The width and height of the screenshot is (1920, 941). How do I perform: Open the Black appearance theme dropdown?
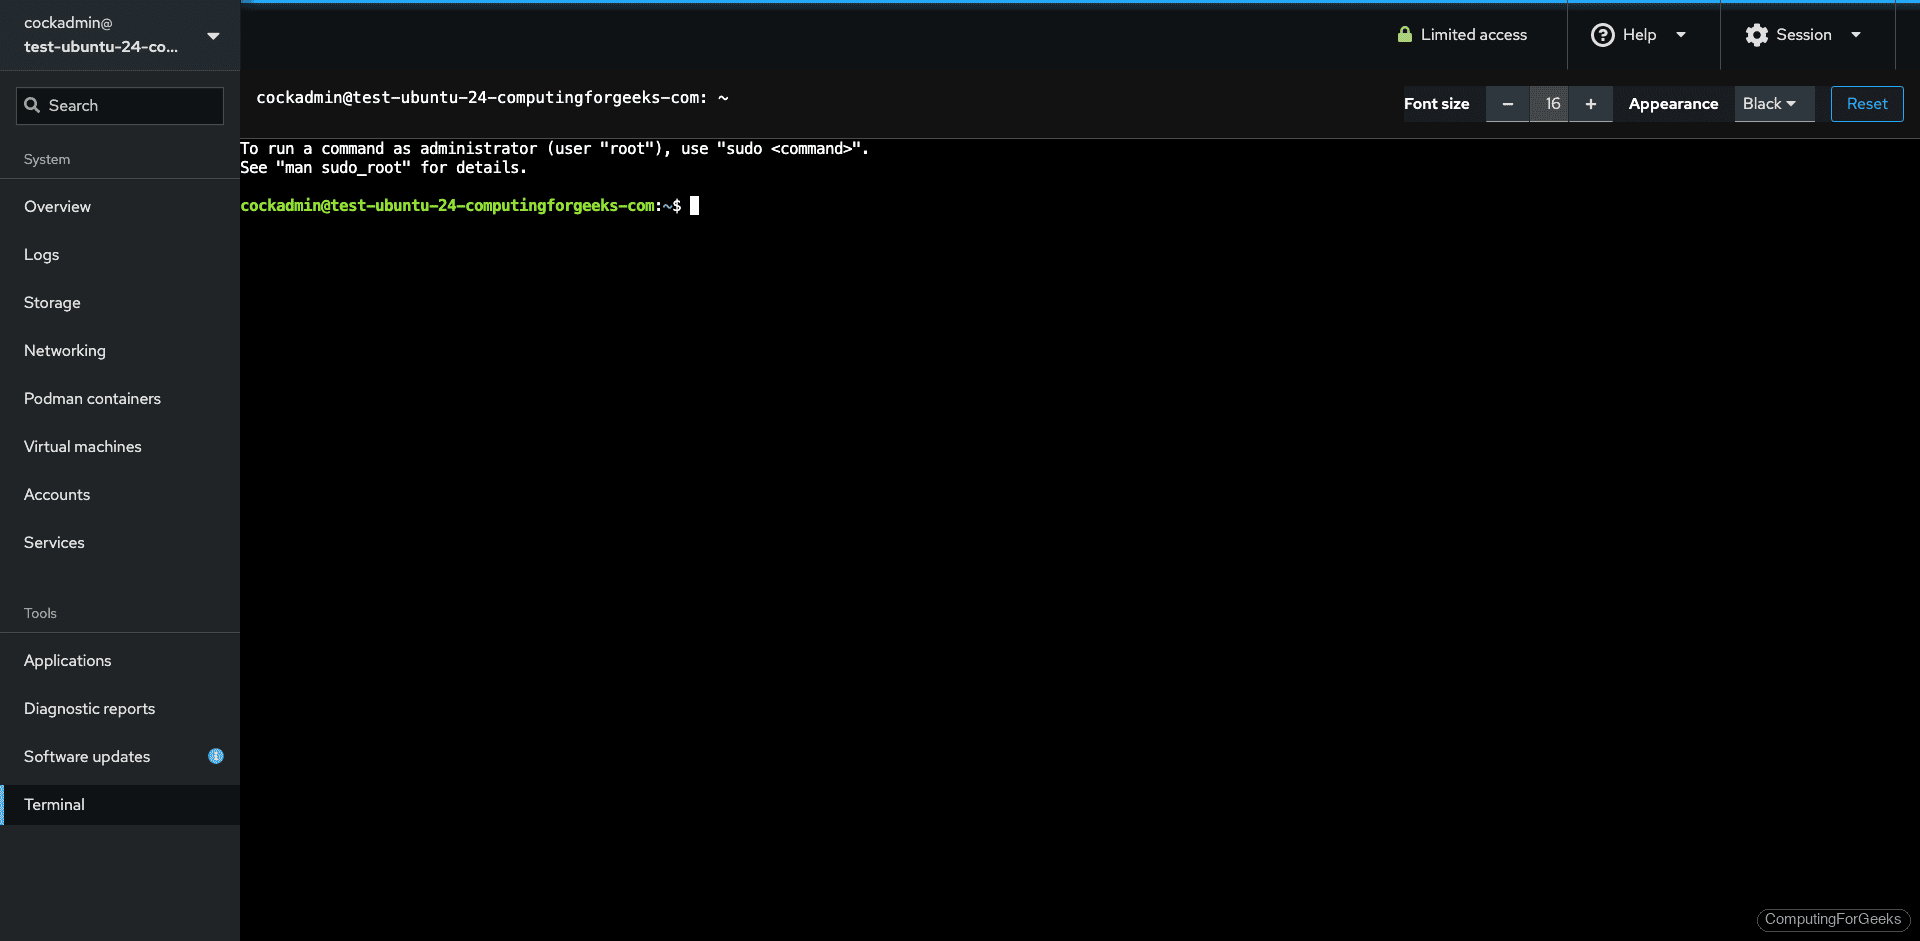[1772, 104]
